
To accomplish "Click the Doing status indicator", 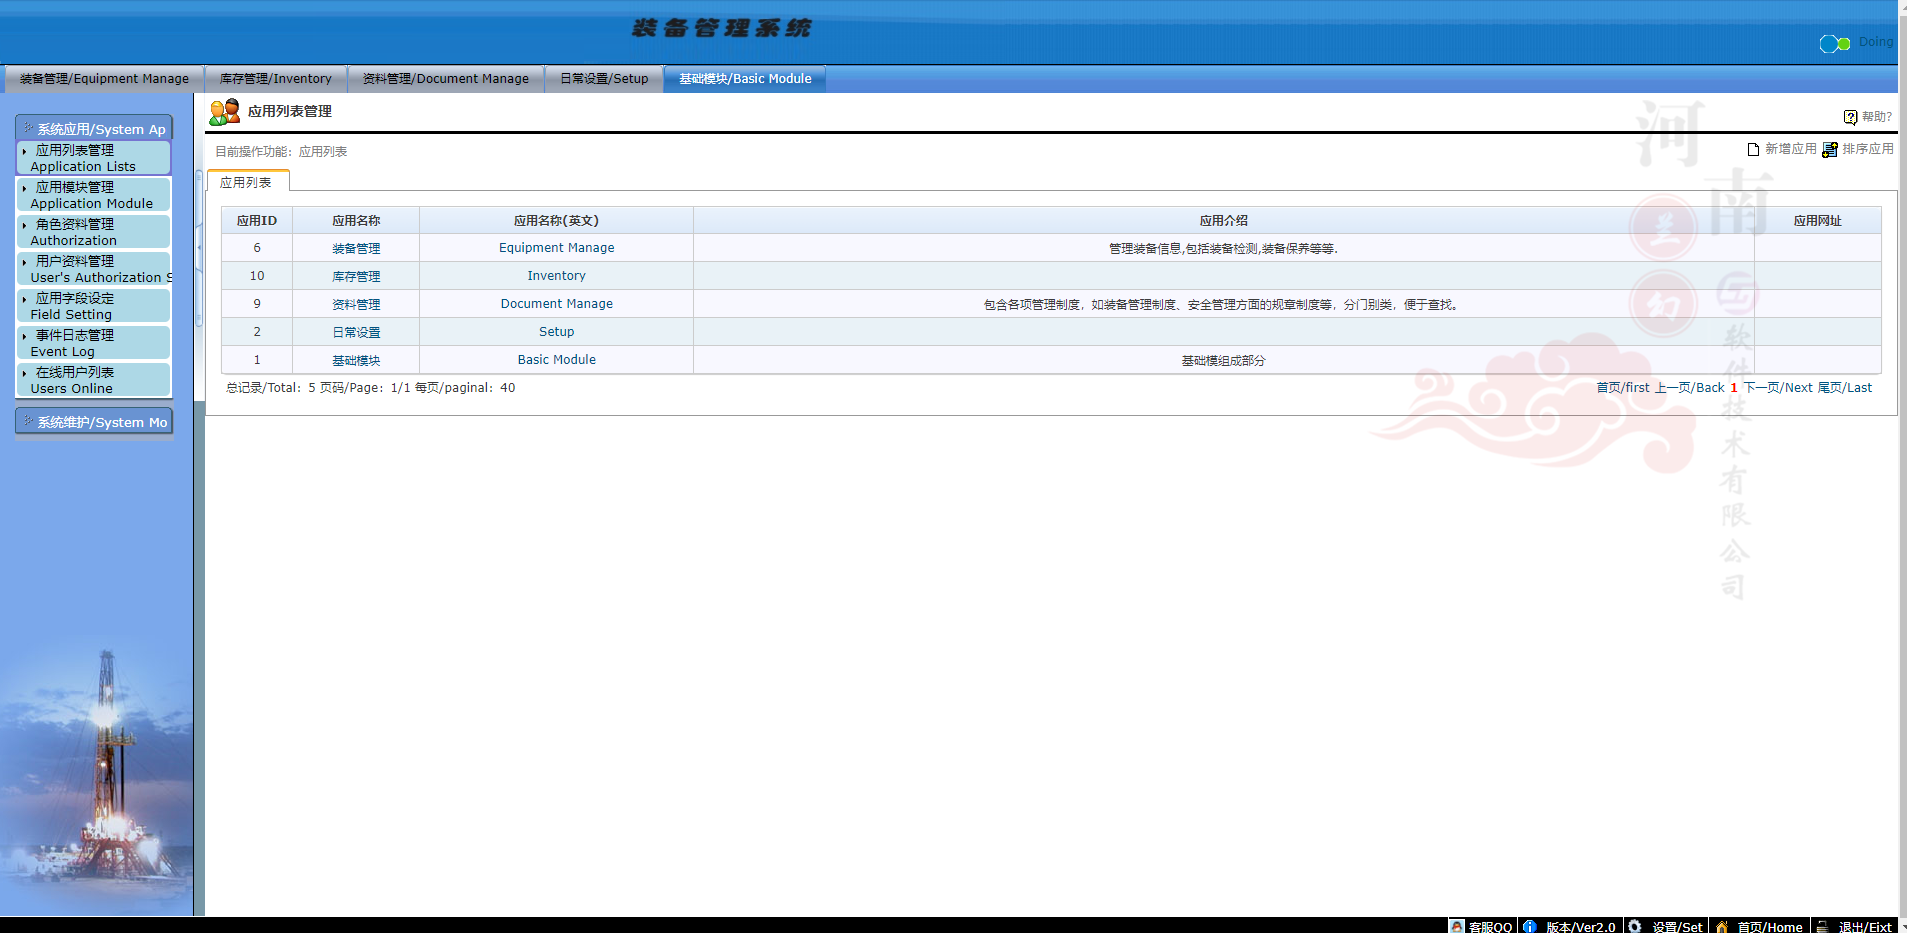I will pos(1835,43).
